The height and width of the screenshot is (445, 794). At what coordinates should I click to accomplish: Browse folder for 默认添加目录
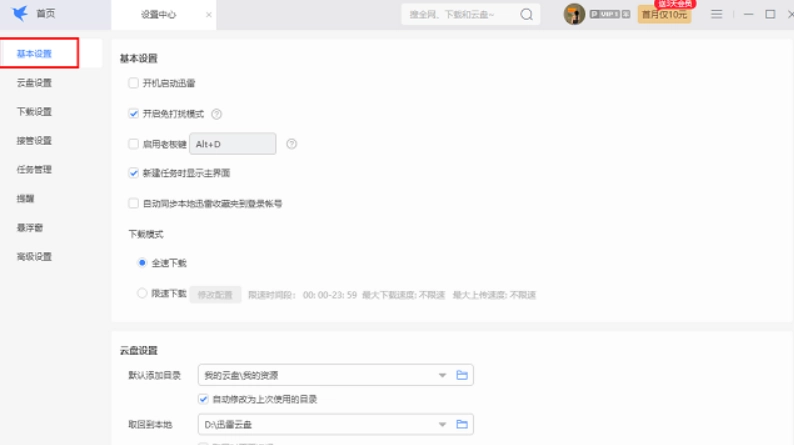pos(462,375)
